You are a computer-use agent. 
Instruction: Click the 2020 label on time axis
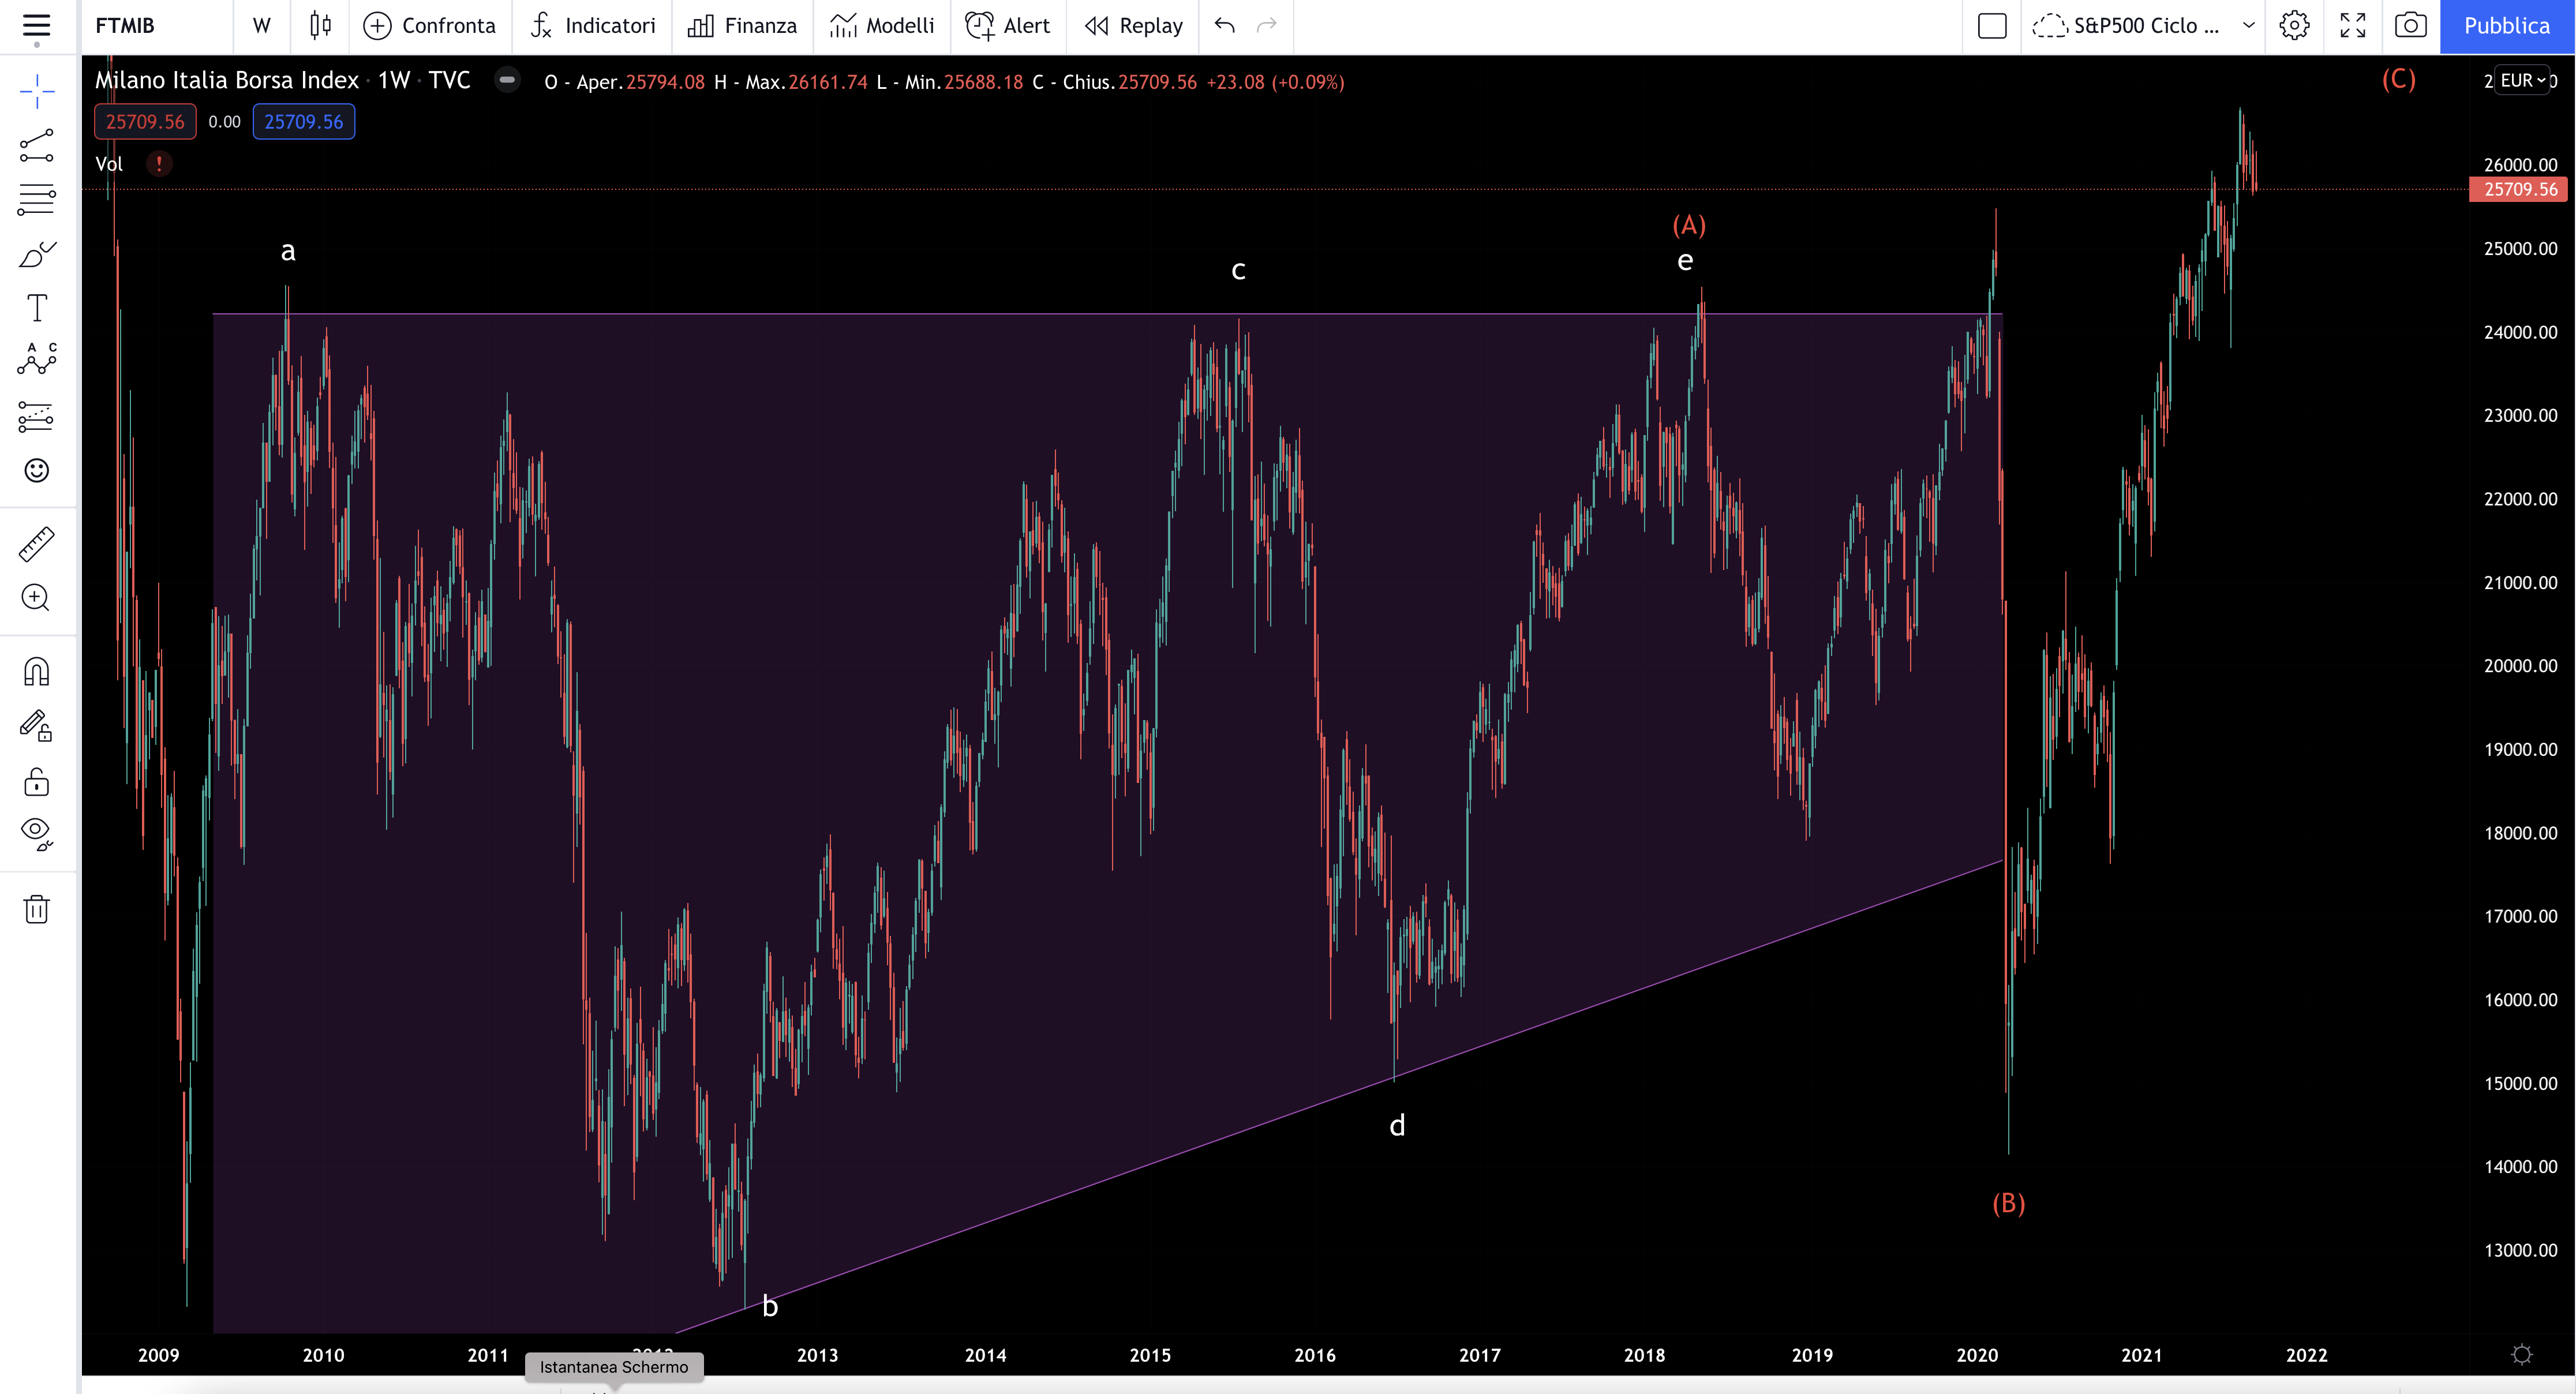point(1977,1355)
